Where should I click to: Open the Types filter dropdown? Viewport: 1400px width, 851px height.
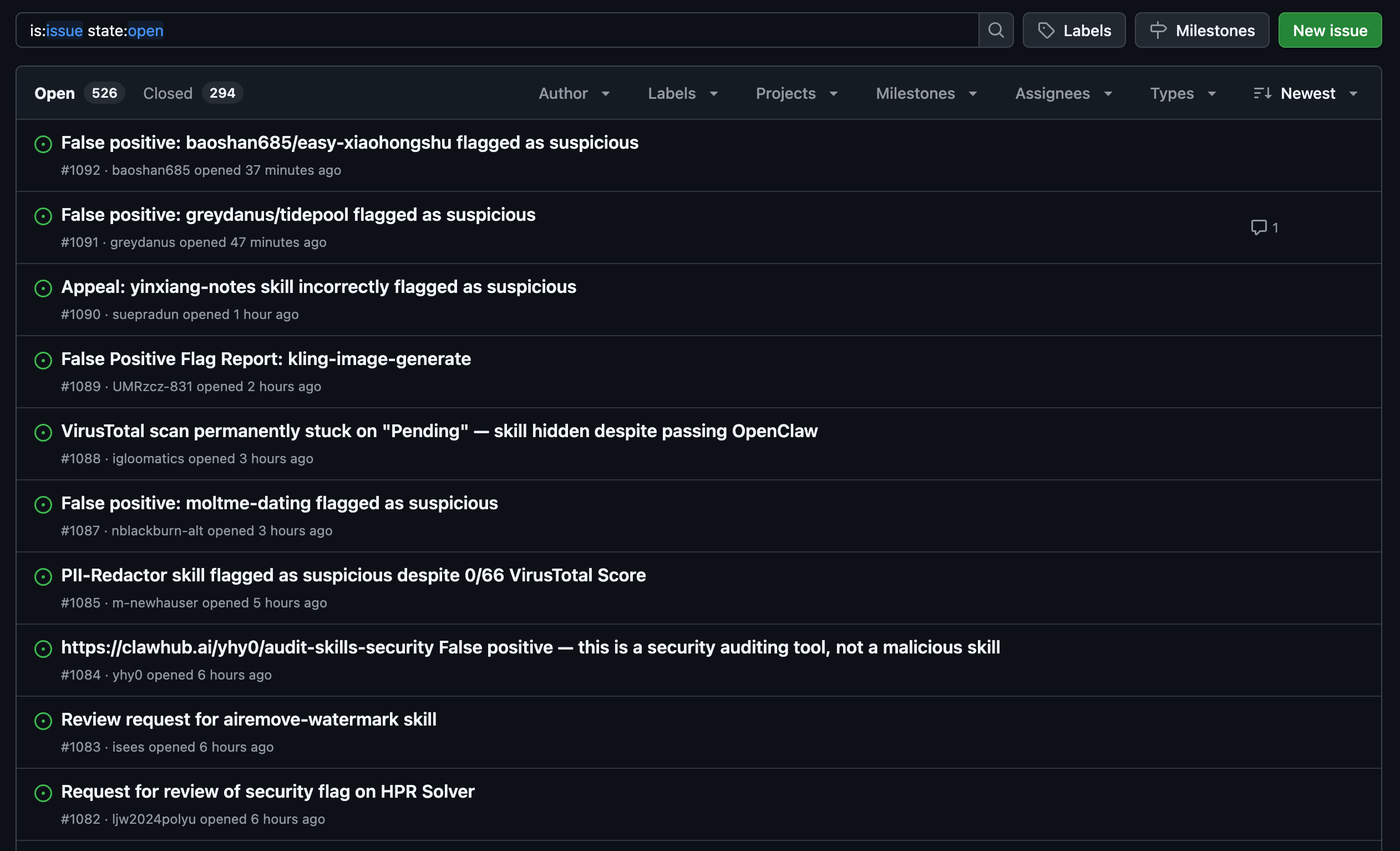pos(1182,92)
